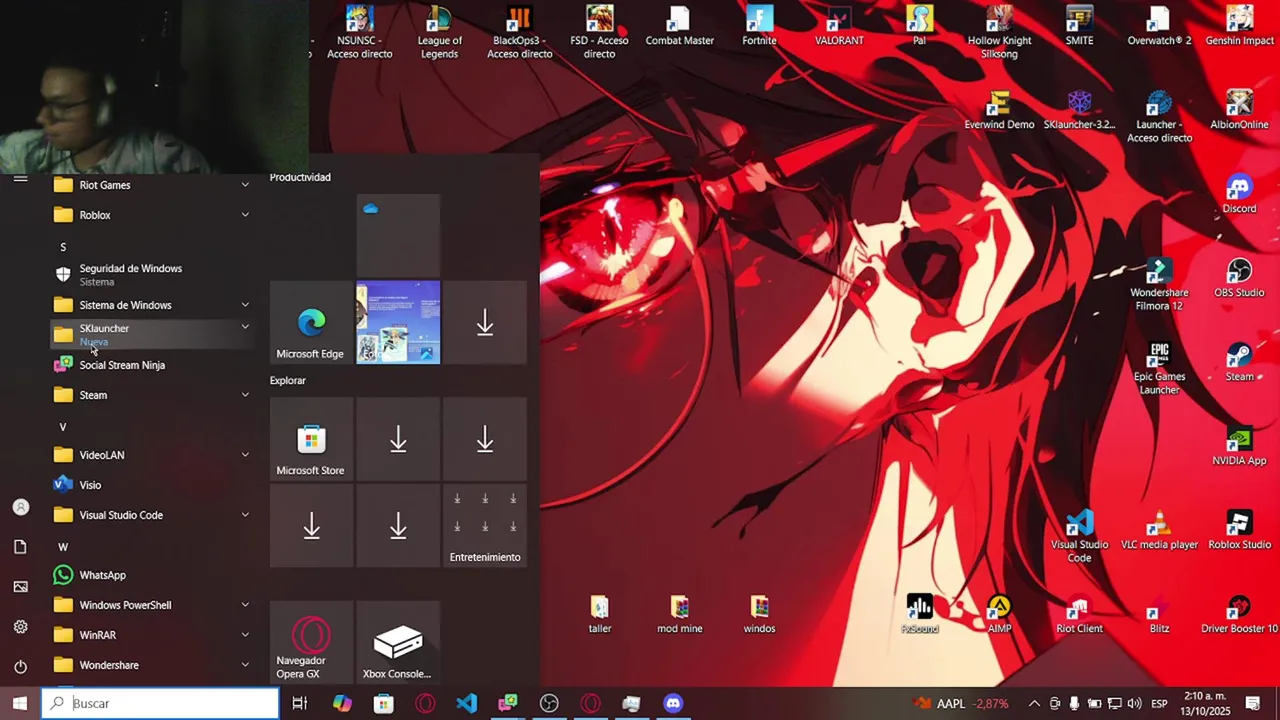
Task: Open Seguridad de Windows in app list
Action: [152, 275]
